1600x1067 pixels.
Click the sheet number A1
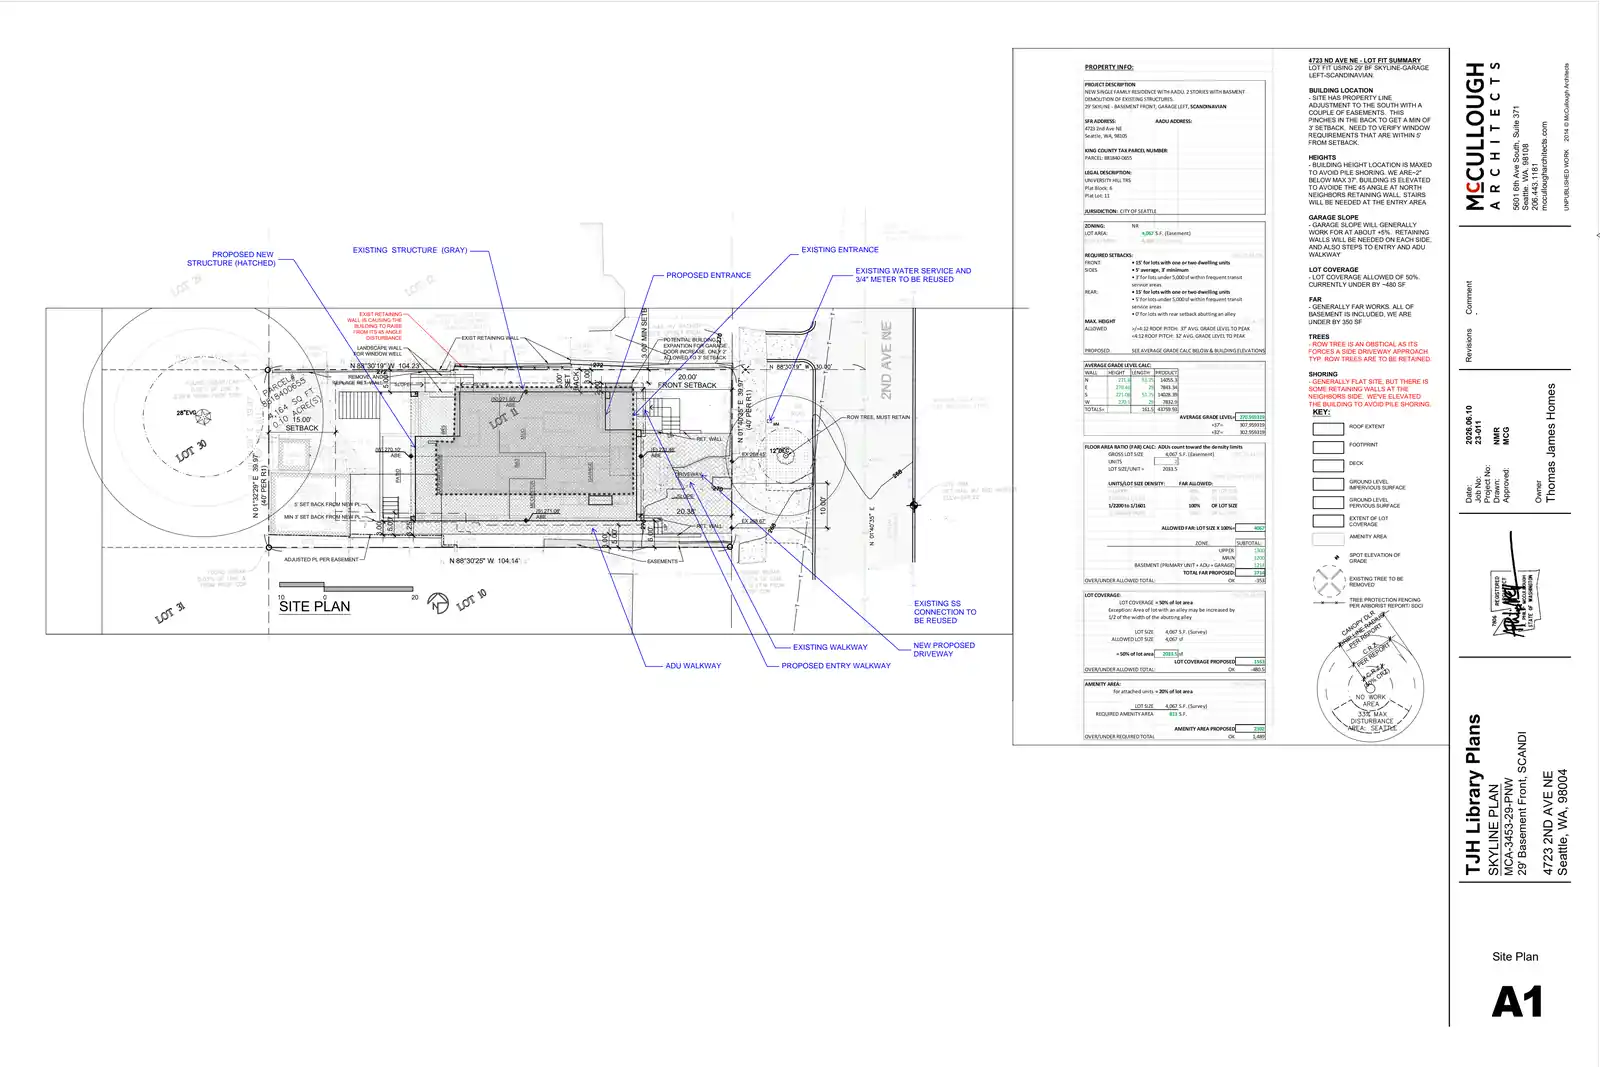point(1517,1002)
